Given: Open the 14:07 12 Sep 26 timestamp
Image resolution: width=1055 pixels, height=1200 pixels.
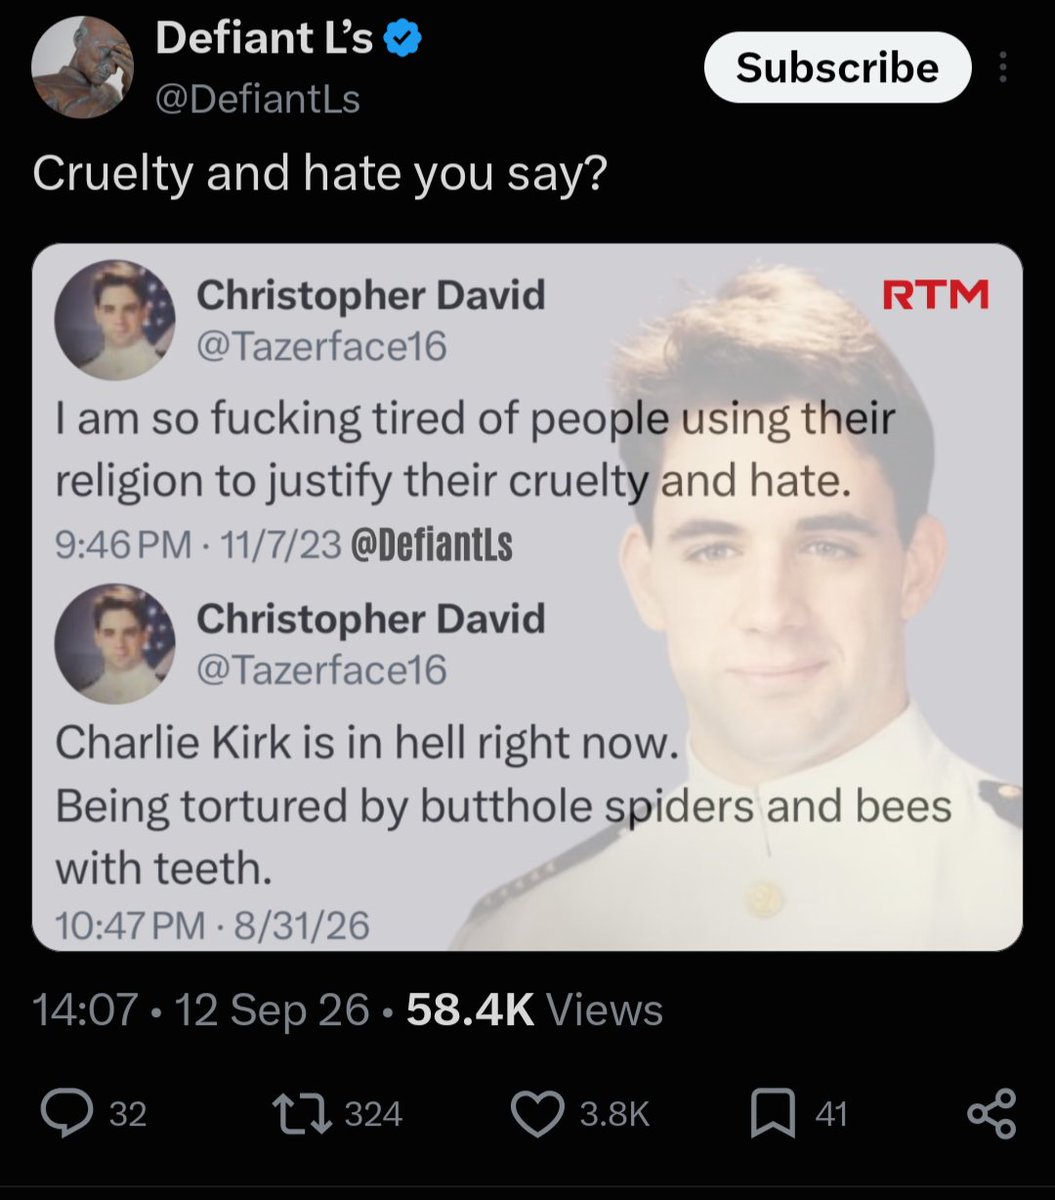Looking at the screenshot, I should [x=201, y=1010].
